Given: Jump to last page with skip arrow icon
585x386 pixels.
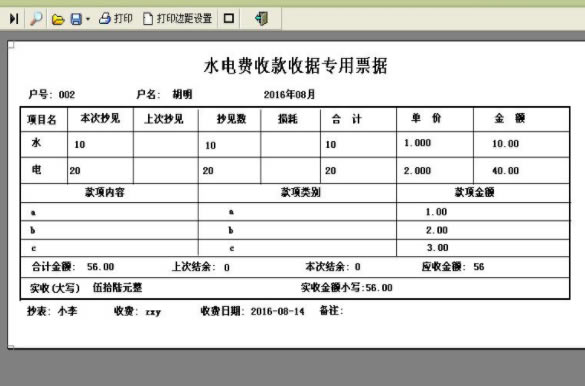Looking at the screenshot, I should pyautogui.click(x=14, y=18).
